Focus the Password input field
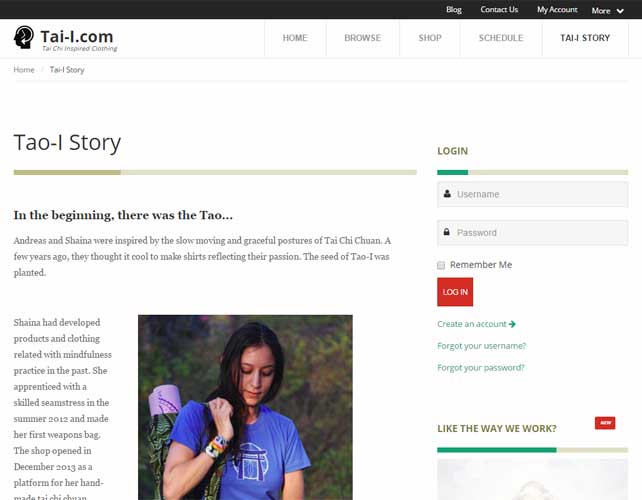642x500 pixels. 532,233
